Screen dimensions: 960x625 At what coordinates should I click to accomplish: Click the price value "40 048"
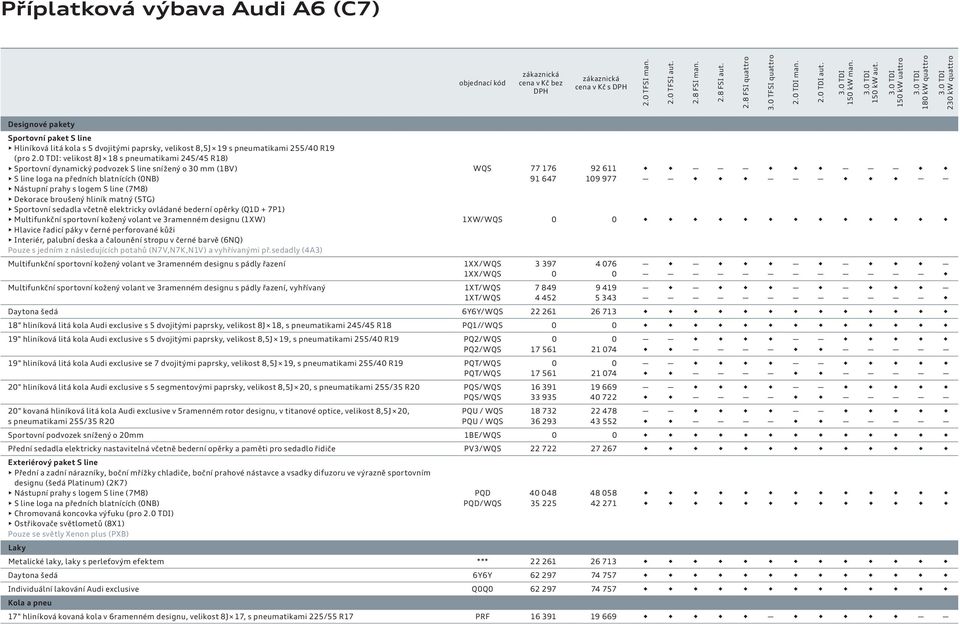click(543, 493)
